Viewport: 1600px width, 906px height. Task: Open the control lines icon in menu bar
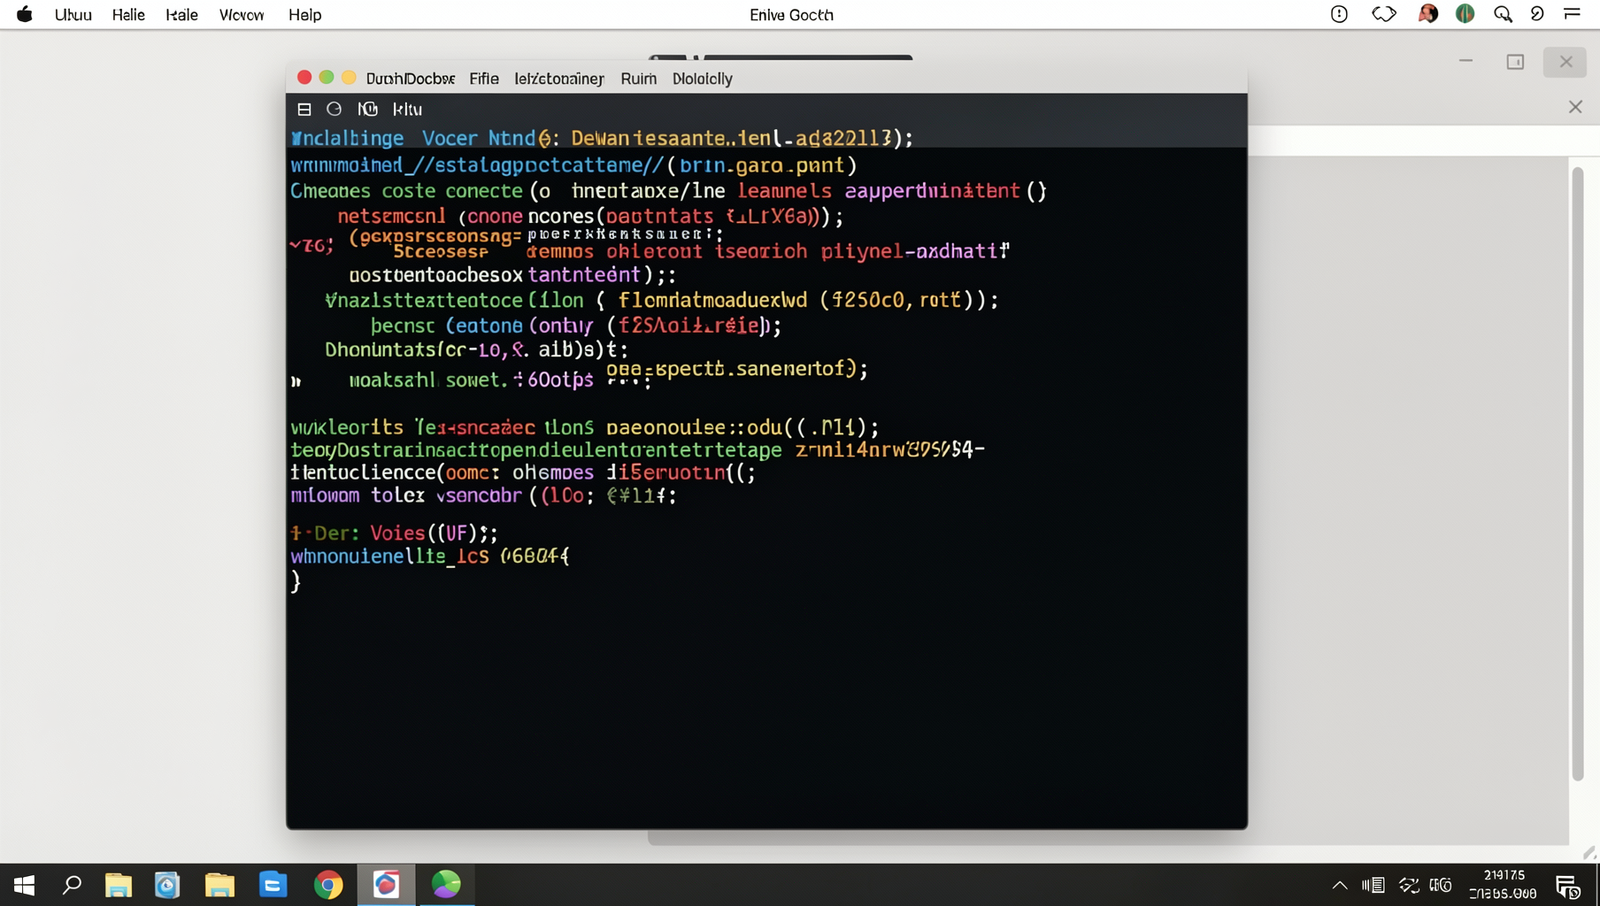pyautogui.click(x=1572, y=13)
